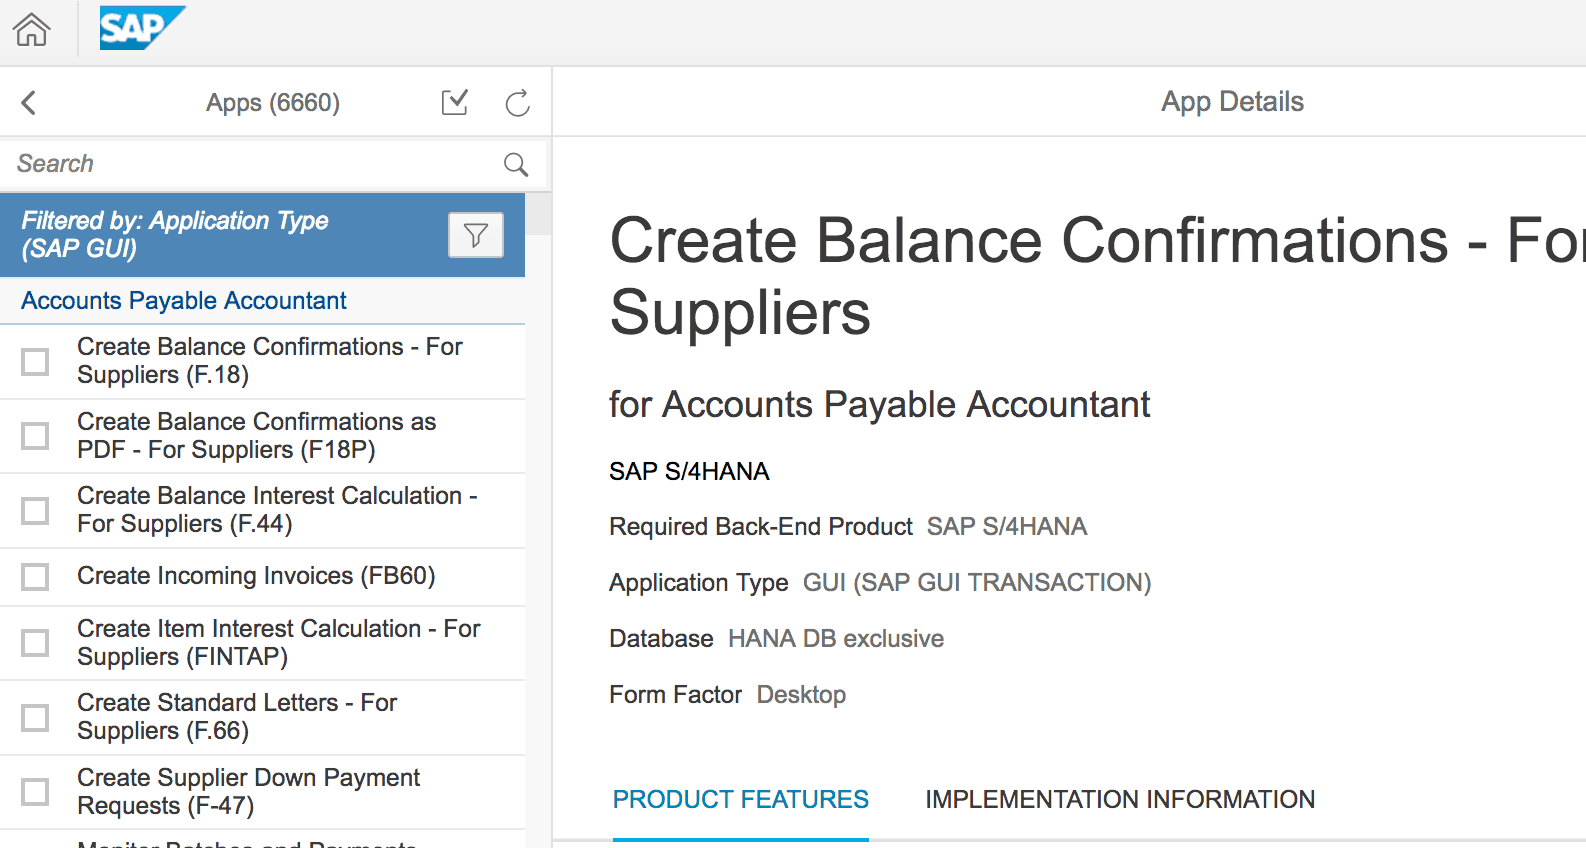Click the Filtered by: Application Type bar
This screenshot has width=1586, height=848.
262,235
